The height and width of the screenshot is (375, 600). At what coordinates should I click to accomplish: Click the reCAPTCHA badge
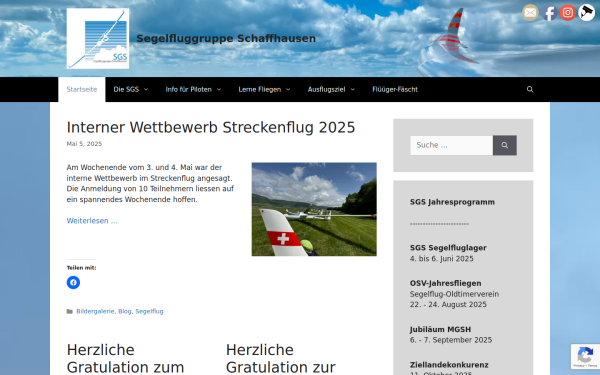coord(585,357)
